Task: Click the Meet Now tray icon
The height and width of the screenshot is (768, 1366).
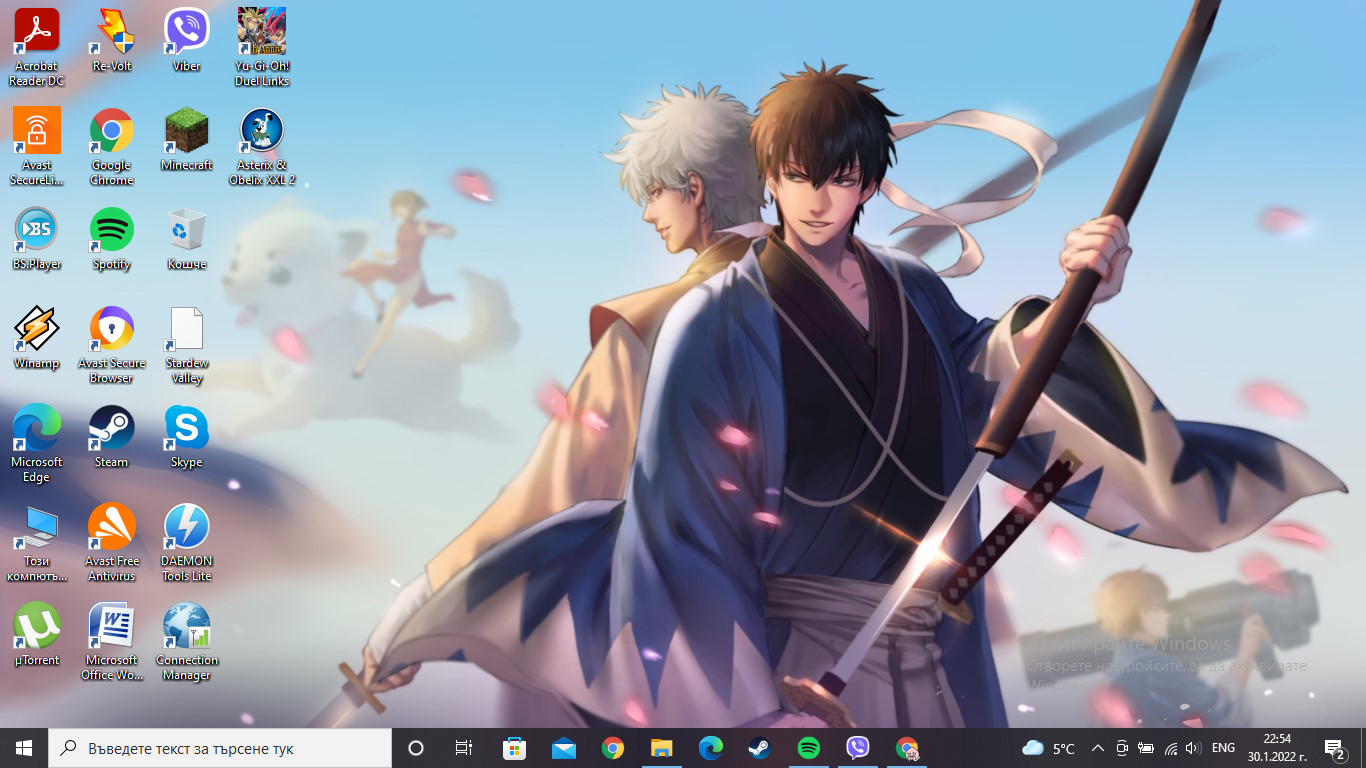Action: tap(1122, 748)
